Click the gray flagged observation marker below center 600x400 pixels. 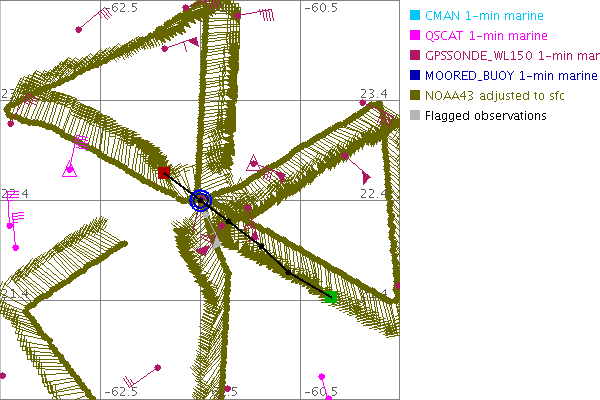tap(213, 242)
